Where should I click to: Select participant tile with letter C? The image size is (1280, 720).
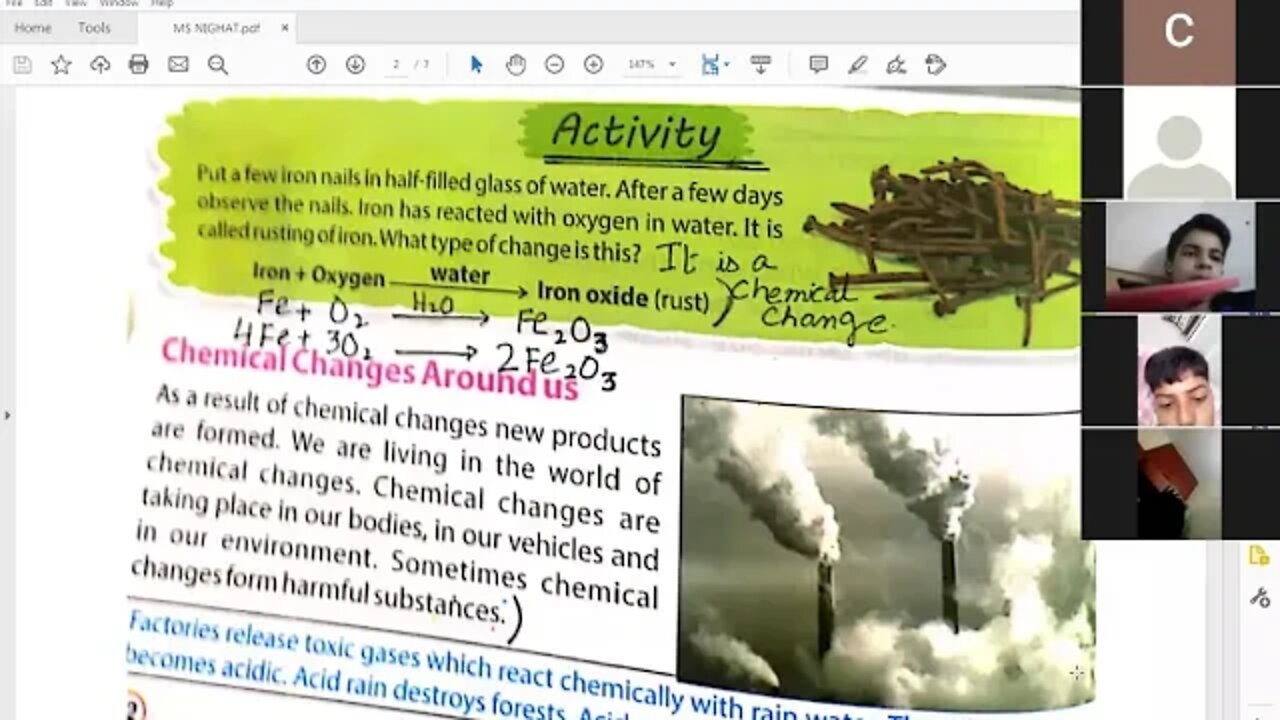[x=1179, y=42]
